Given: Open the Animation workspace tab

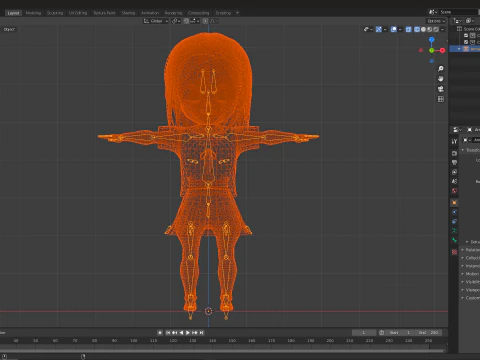Looking at the screenshot, I should pos(150,13).
